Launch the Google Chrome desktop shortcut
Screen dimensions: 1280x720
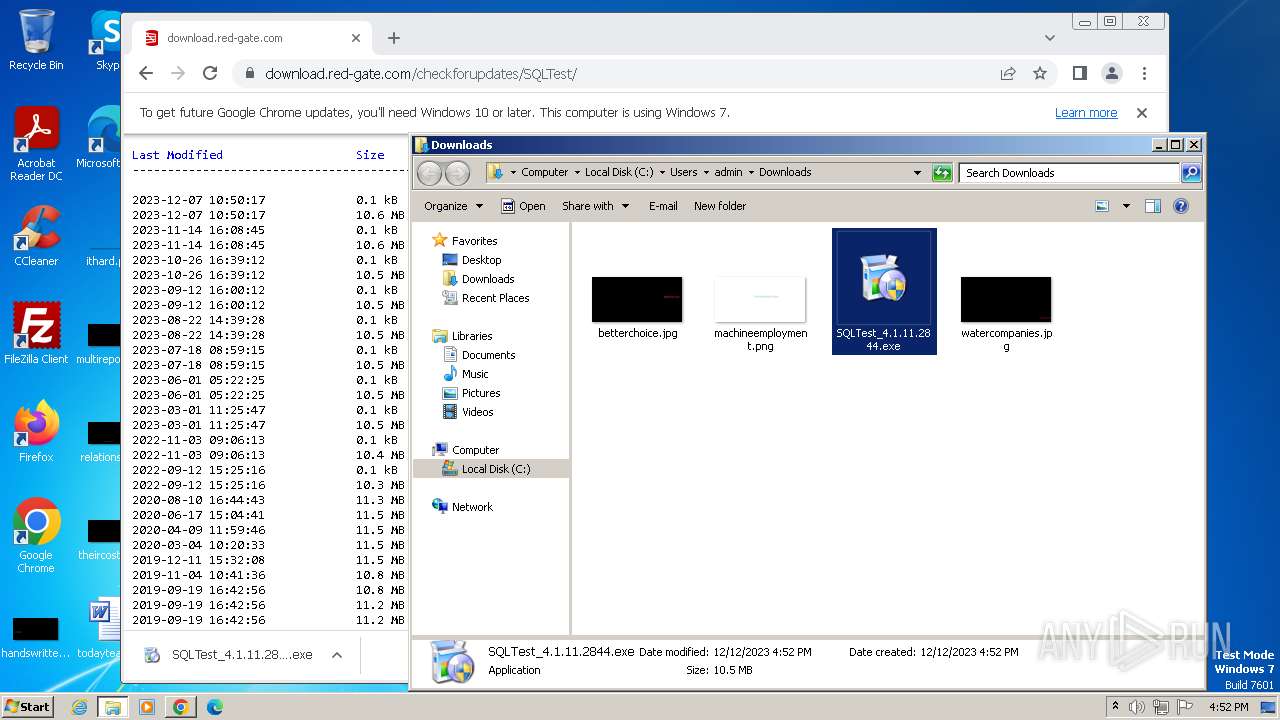tap(36, 536)
